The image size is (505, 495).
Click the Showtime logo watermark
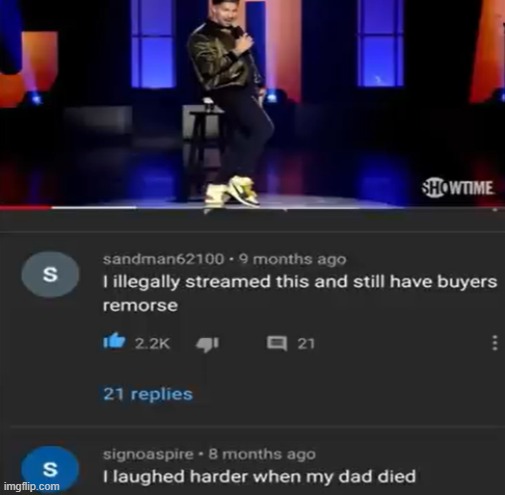(x=458, y=188)
